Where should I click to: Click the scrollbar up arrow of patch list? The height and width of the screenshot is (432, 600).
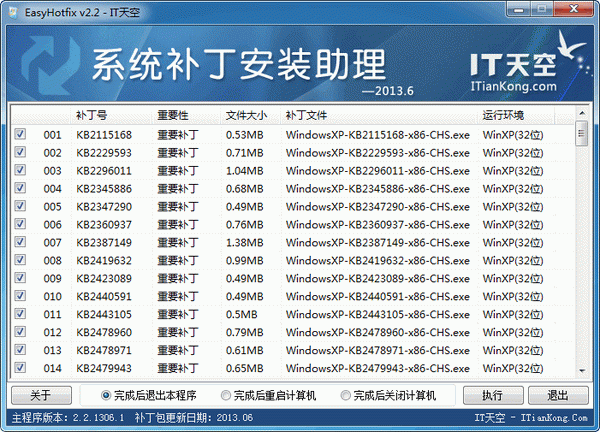point(582,113)
